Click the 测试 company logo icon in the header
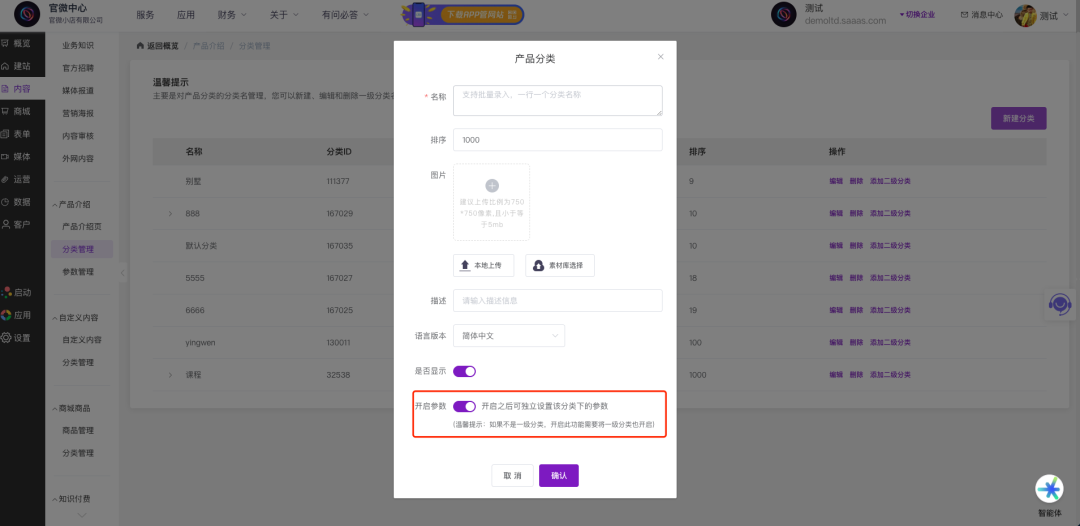The width and height of the screenshot is (1080, 526). point(784,14)
